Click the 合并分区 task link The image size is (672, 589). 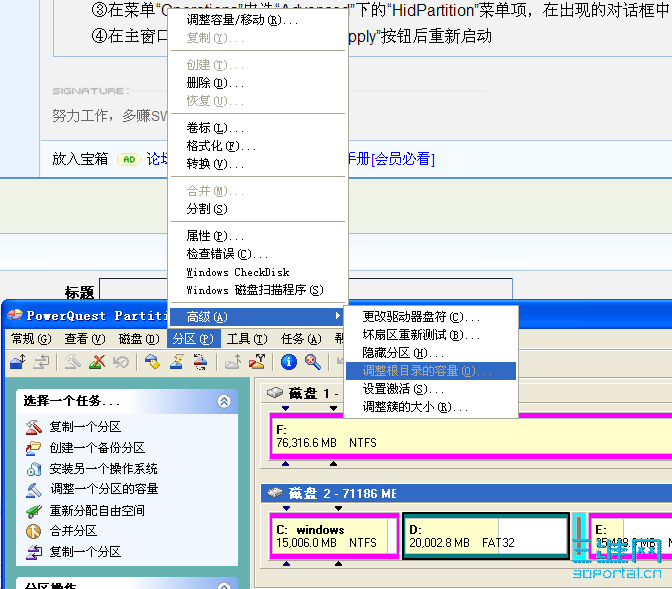pos(73,532)
